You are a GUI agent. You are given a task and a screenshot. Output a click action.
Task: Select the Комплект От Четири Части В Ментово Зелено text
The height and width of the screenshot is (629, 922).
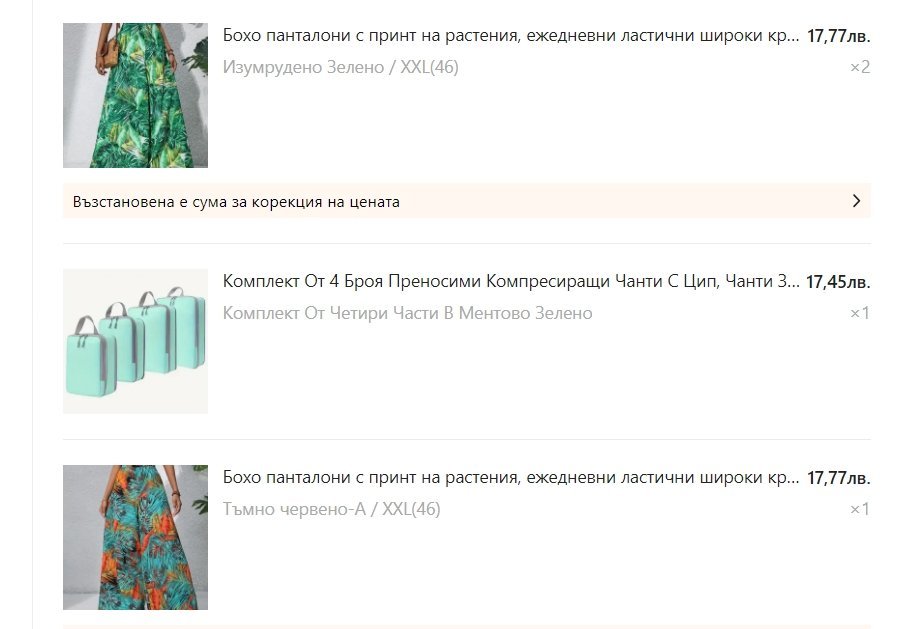407,313
